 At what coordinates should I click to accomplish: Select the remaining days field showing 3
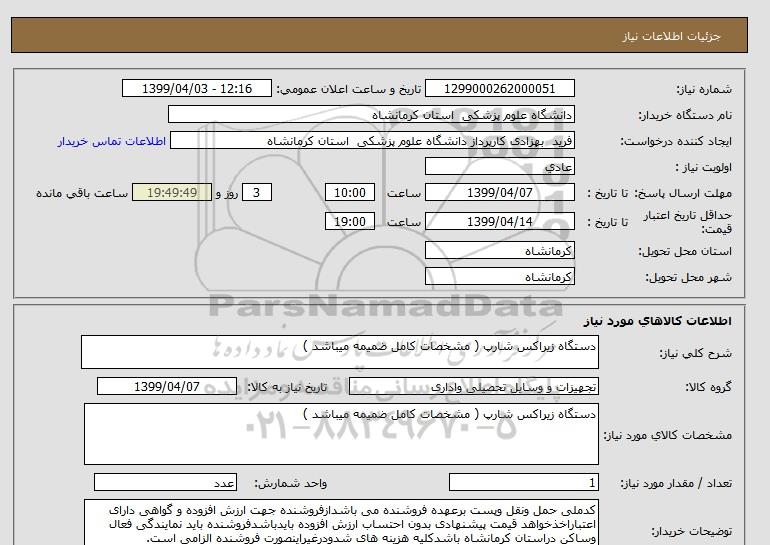tap(256, 192)
